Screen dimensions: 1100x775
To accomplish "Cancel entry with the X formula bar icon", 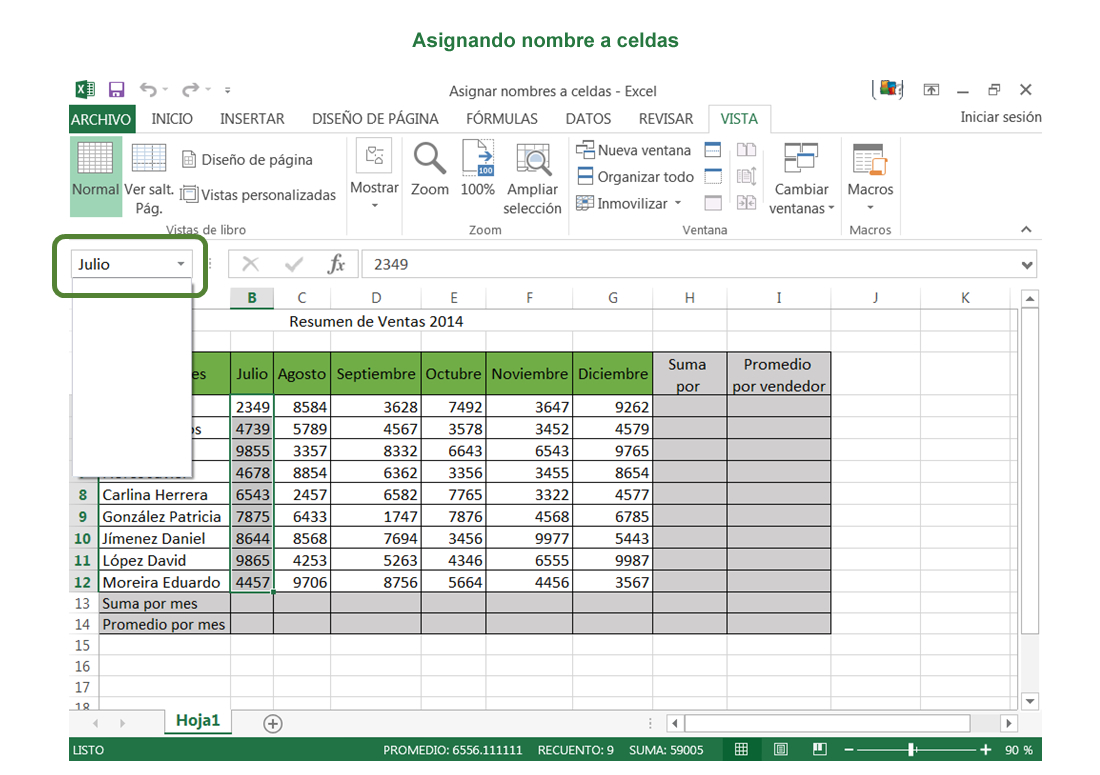I will point(250,264).
